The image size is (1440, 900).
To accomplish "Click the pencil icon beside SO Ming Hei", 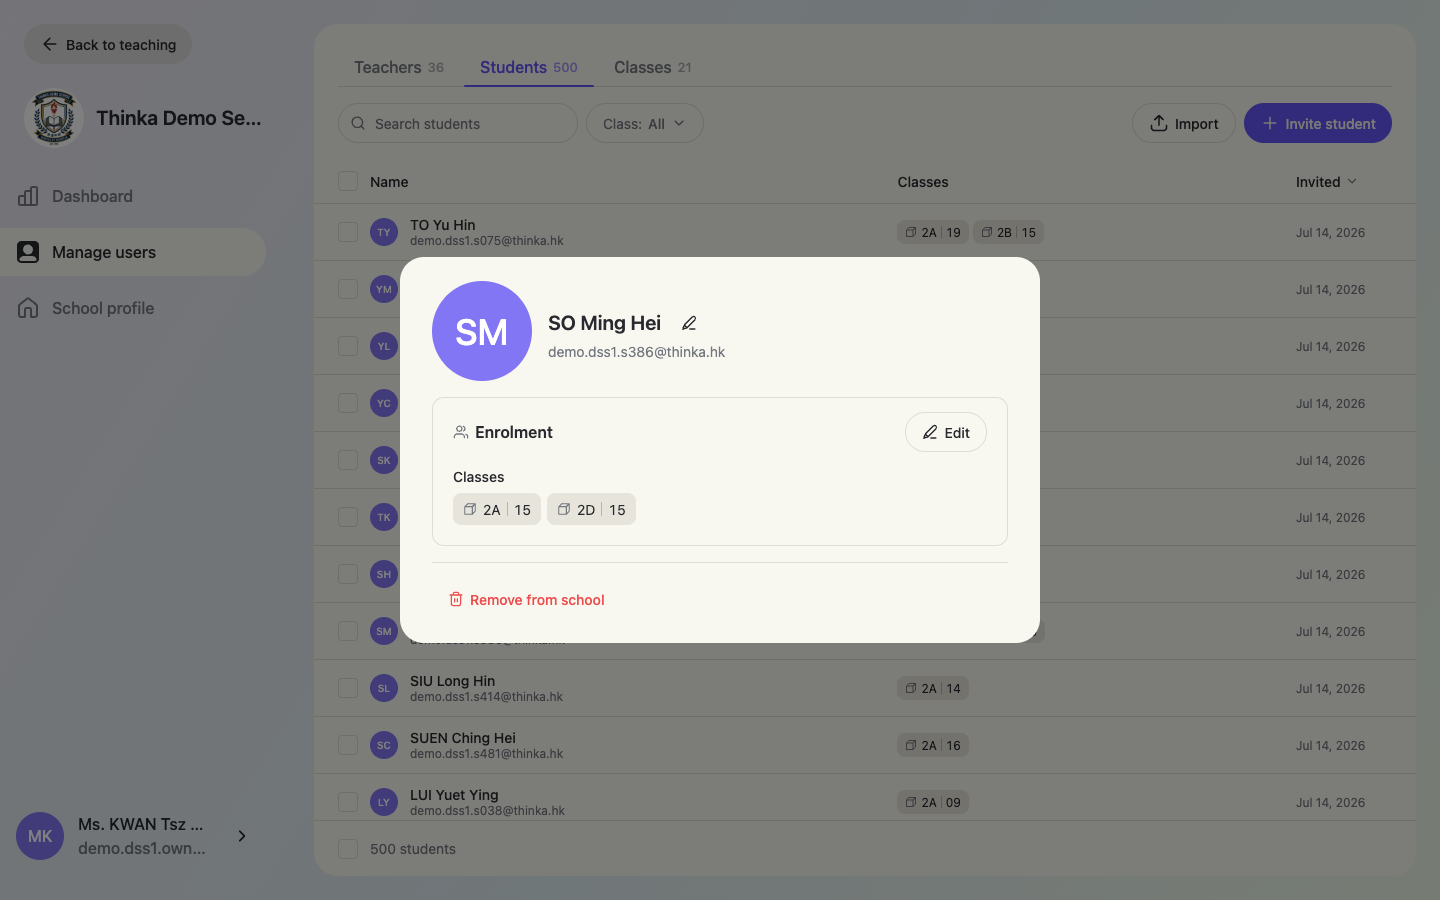I will tap(689, 323).
